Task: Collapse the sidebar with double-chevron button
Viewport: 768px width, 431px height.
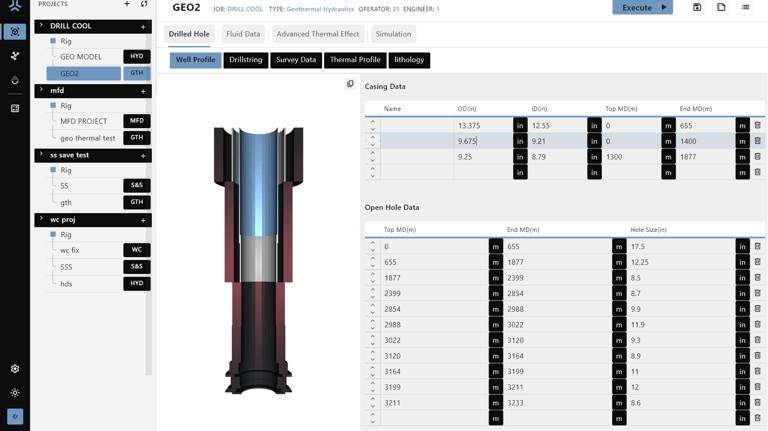Action: 15,416
